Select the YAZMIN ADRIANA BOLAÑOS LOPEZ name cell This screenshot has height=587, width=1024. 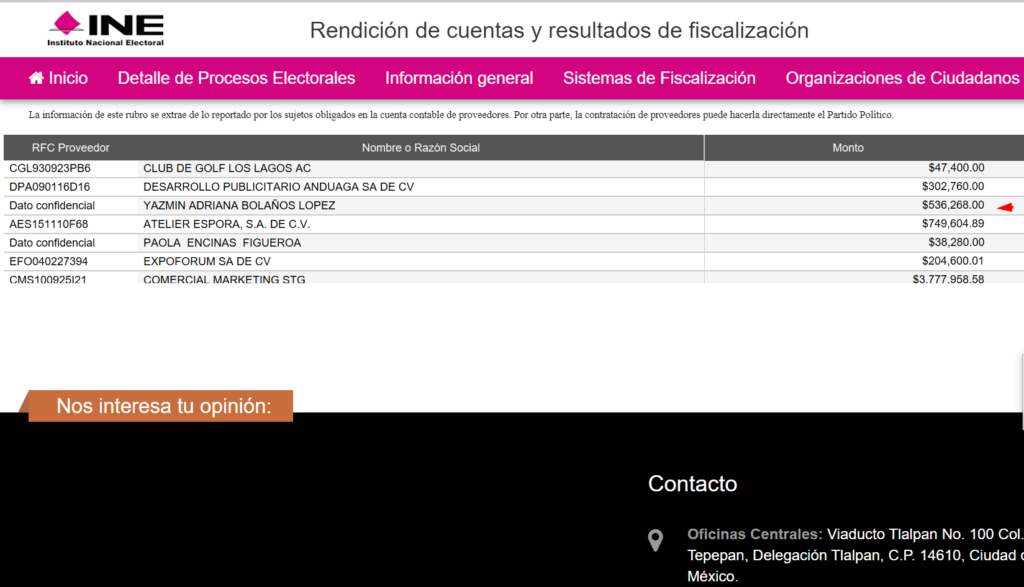[239, 206]
